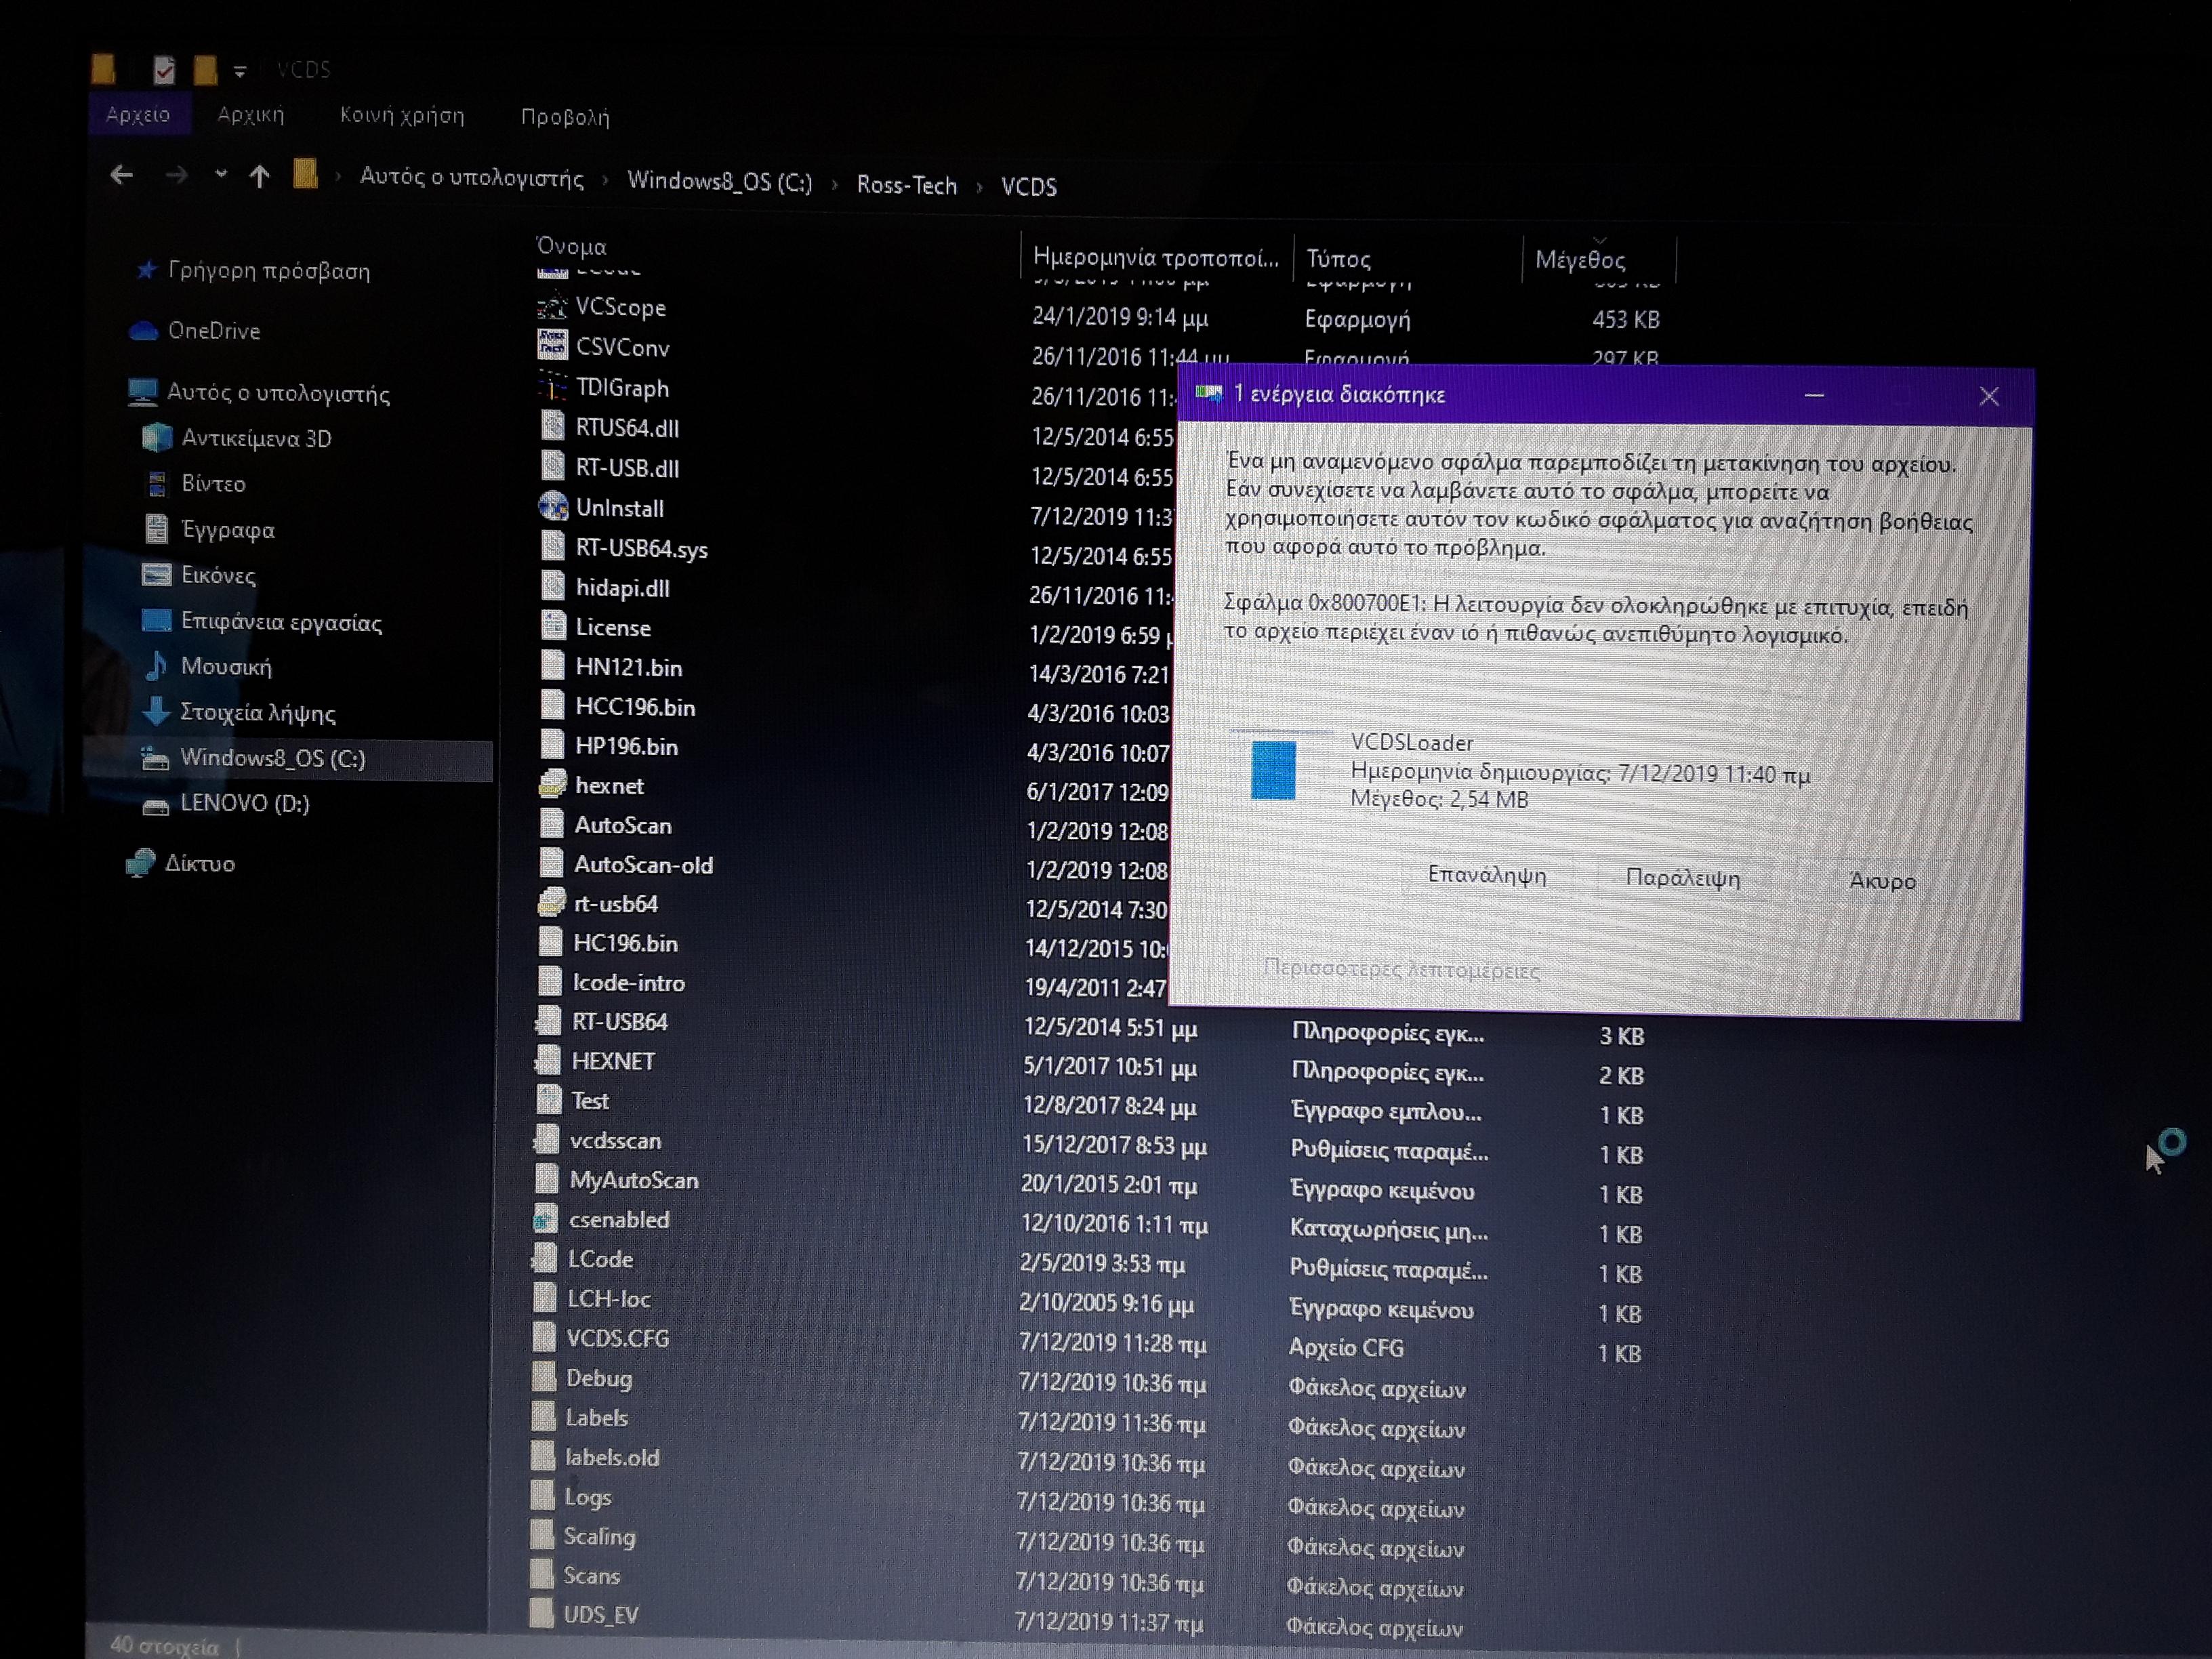This screenshot has height=1659, width=2212.
Task: Expand Περισσότερες λεπτομέρειες in the dialog
Action: [x=1401, y=969]
